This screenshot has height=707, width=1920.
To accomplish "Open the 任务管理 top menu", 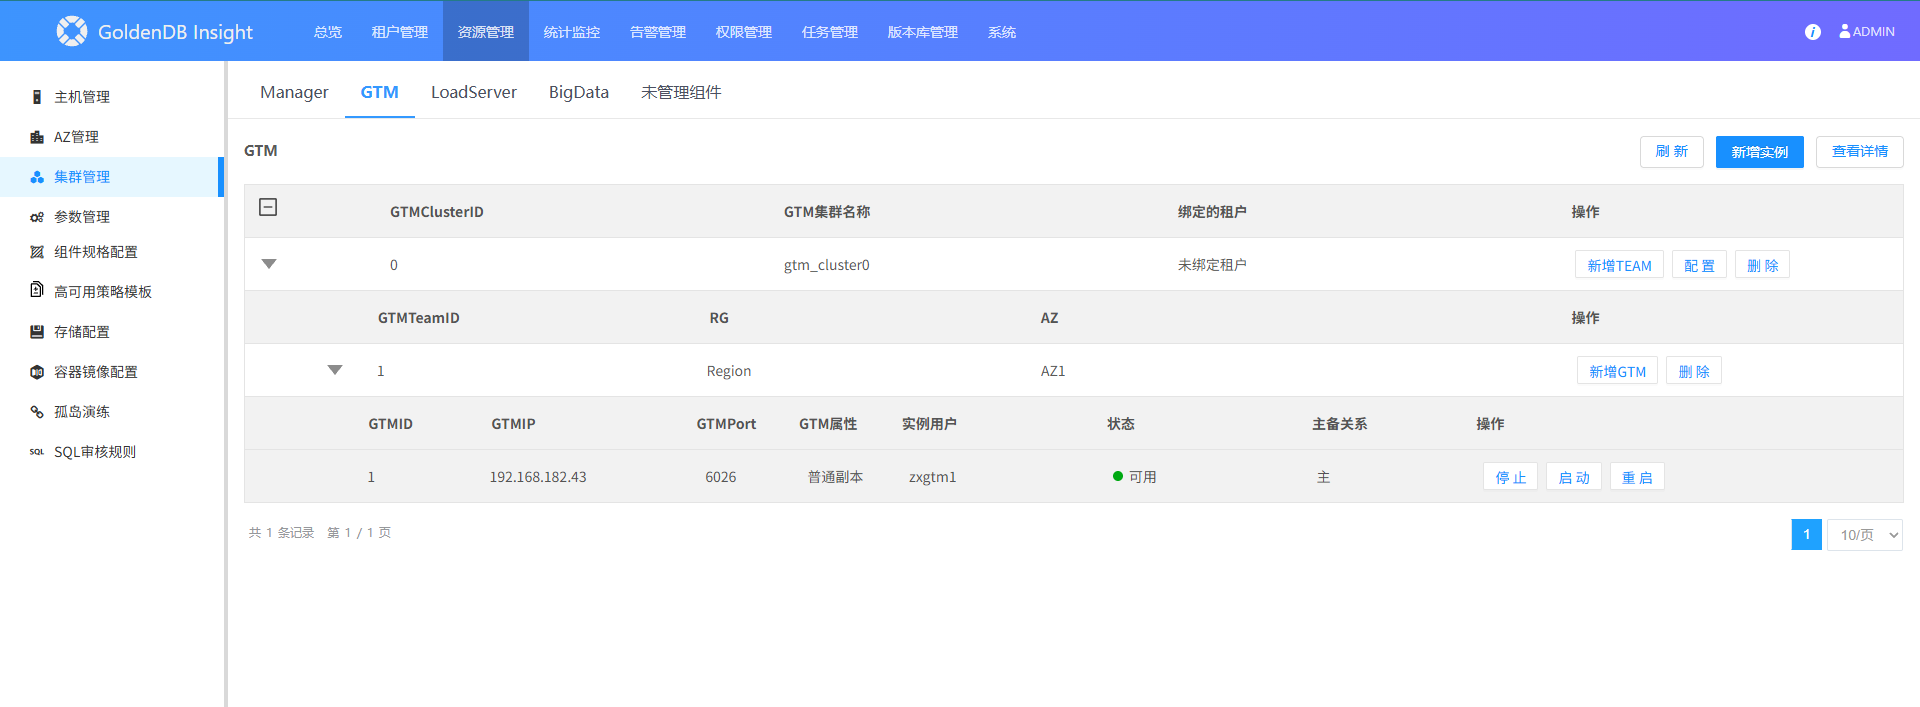I will 830,32.
